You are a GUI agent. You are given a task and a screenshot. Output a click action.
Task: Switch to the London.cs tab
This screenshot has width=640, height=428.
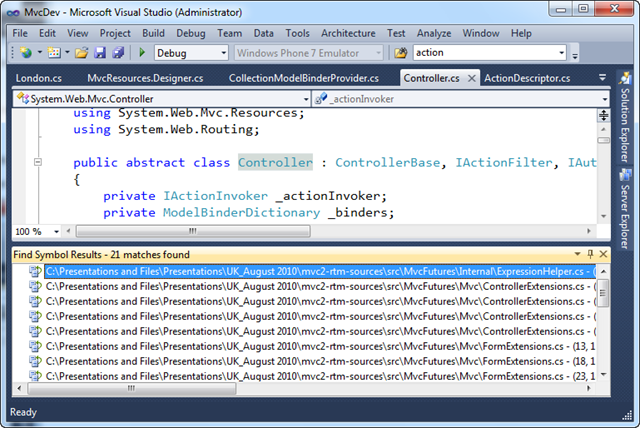pos(39,78)
